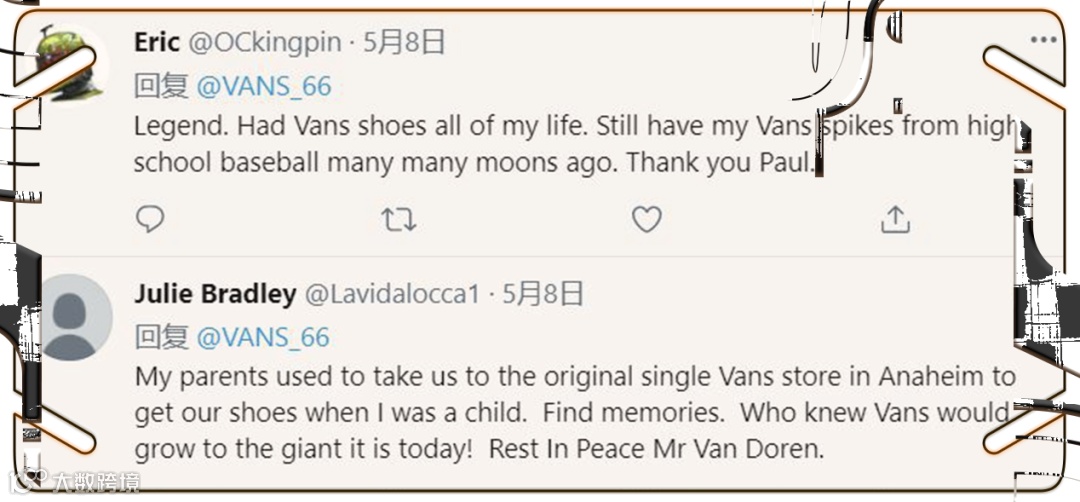Click the 5月8日 date on Julie's tweet

543,294
